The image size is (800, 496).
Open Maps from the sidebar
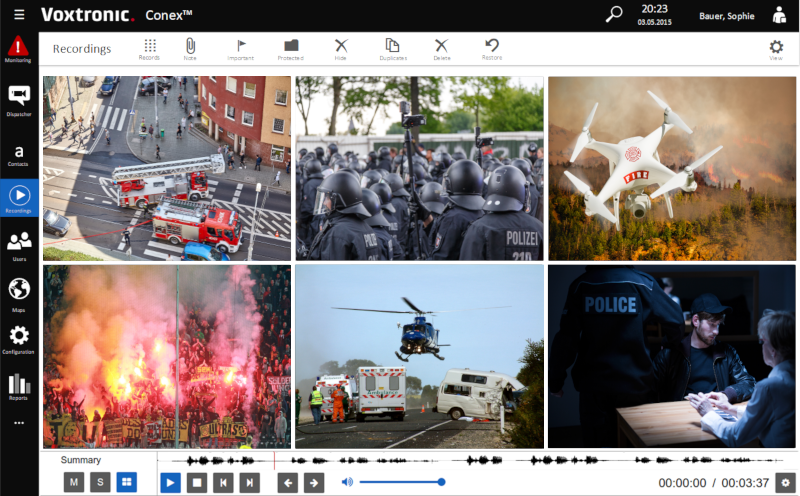[18, 292]
